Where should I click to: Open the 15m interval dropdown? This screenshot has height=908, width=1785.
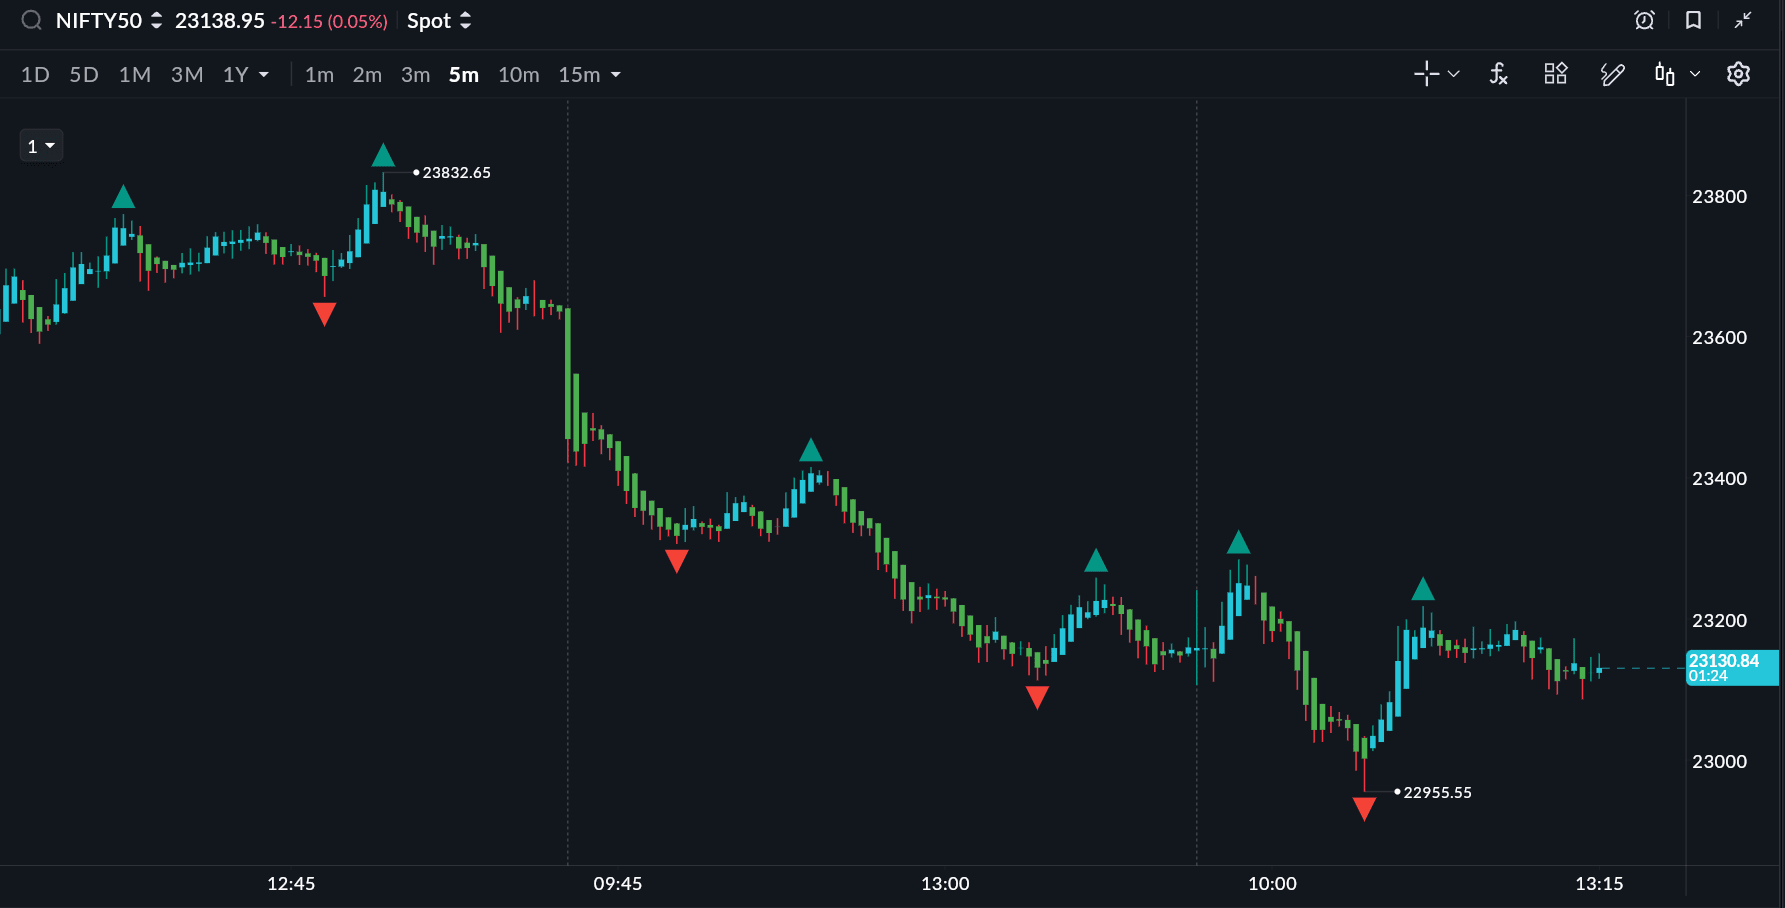point(589,75)
